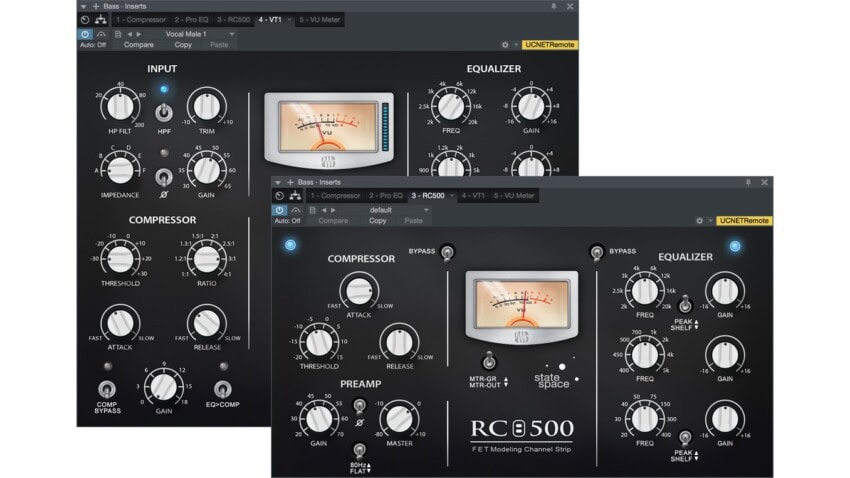Click the RC500 VU meter display
This screenshot has width=850, height=478.
(x=521, y=305)
